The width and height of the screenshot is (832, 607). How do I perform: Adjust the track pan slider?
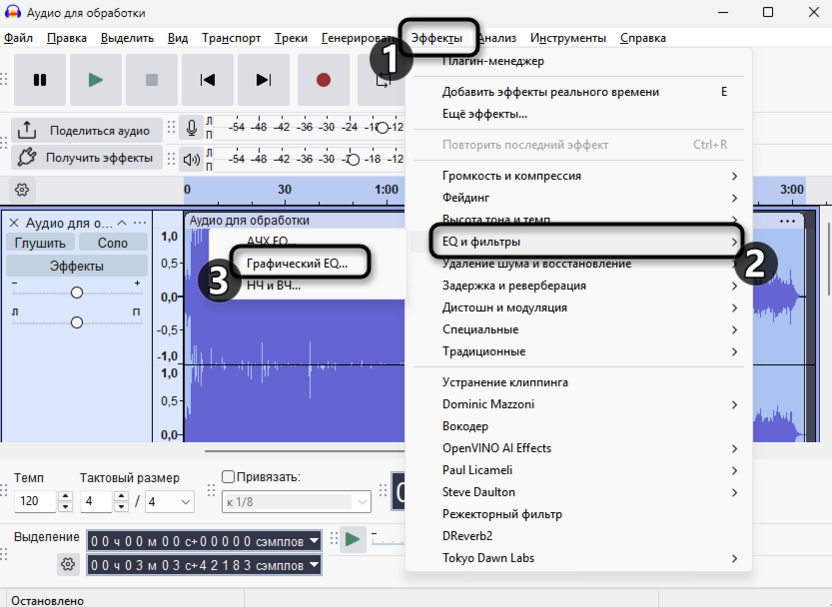(77, 322)
